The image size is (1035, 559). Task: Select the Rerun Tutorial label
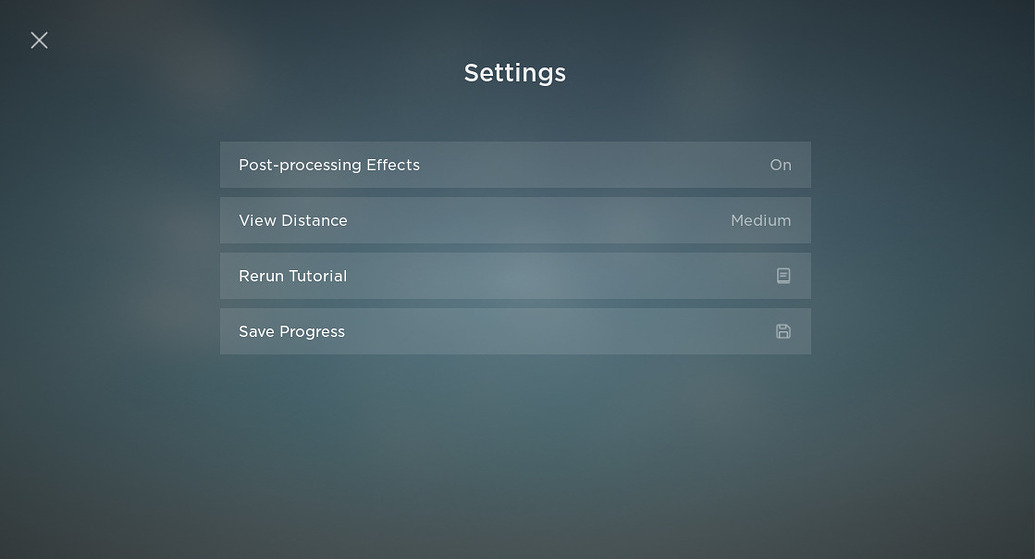point(293,276)
